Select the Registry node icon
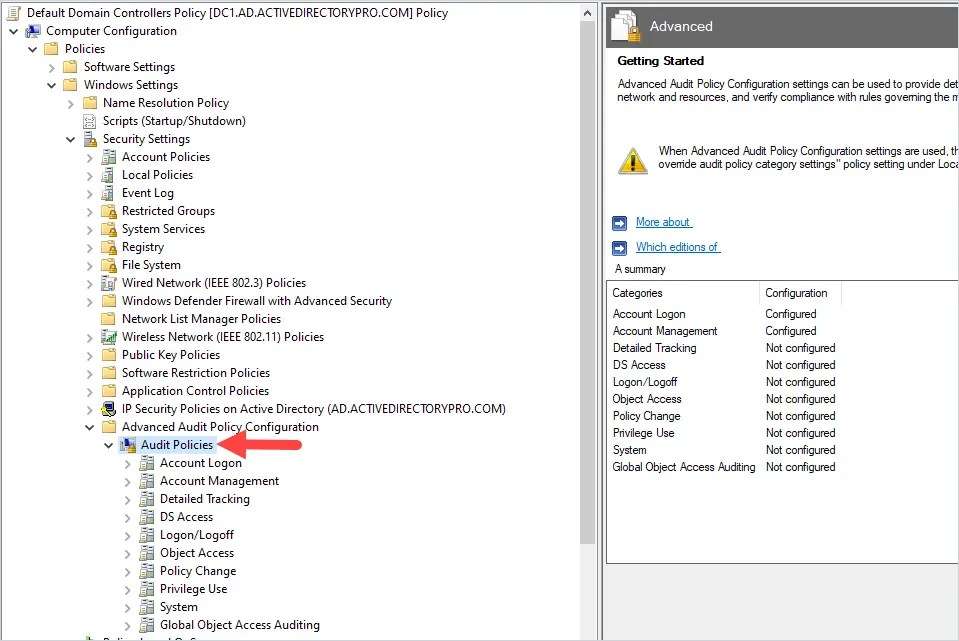 click(107, 246)
